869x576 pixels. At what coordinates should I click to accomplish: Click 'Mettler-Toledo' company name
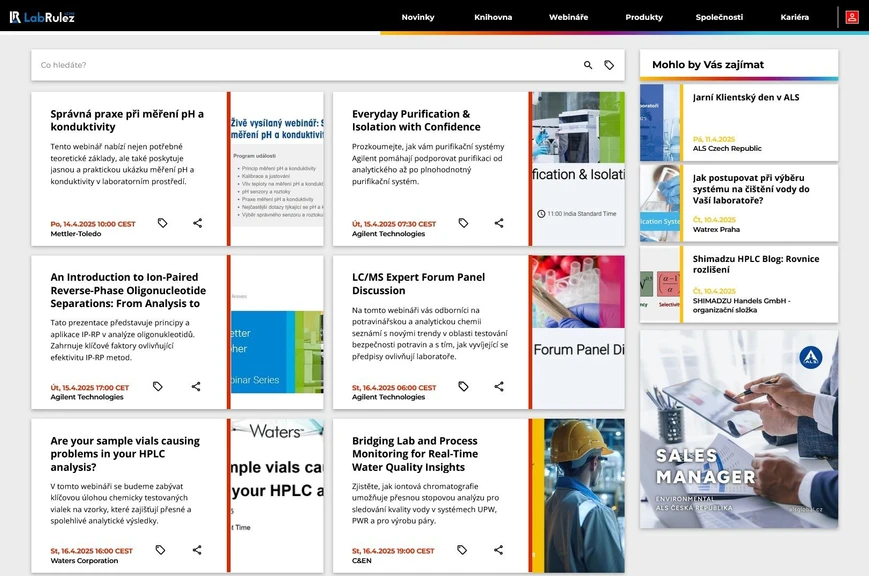point(76,234)
